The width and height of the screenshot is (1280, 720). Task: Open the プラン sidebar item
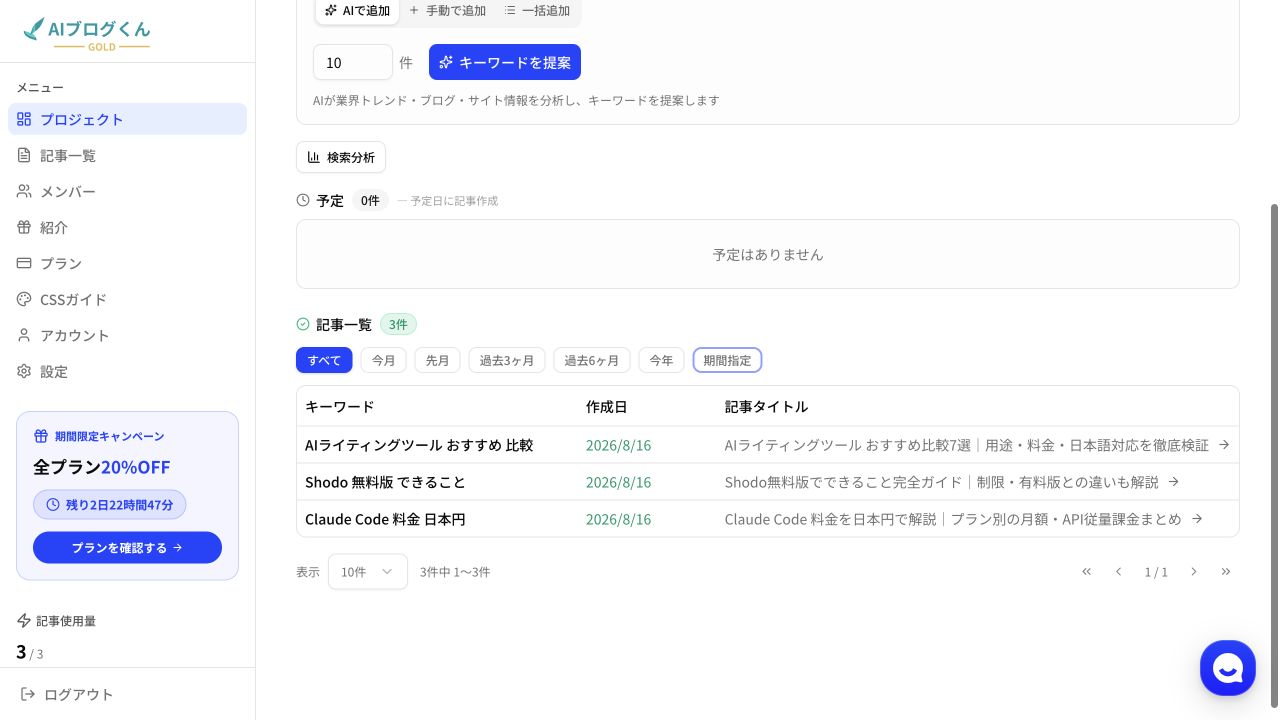pos(127,263)
